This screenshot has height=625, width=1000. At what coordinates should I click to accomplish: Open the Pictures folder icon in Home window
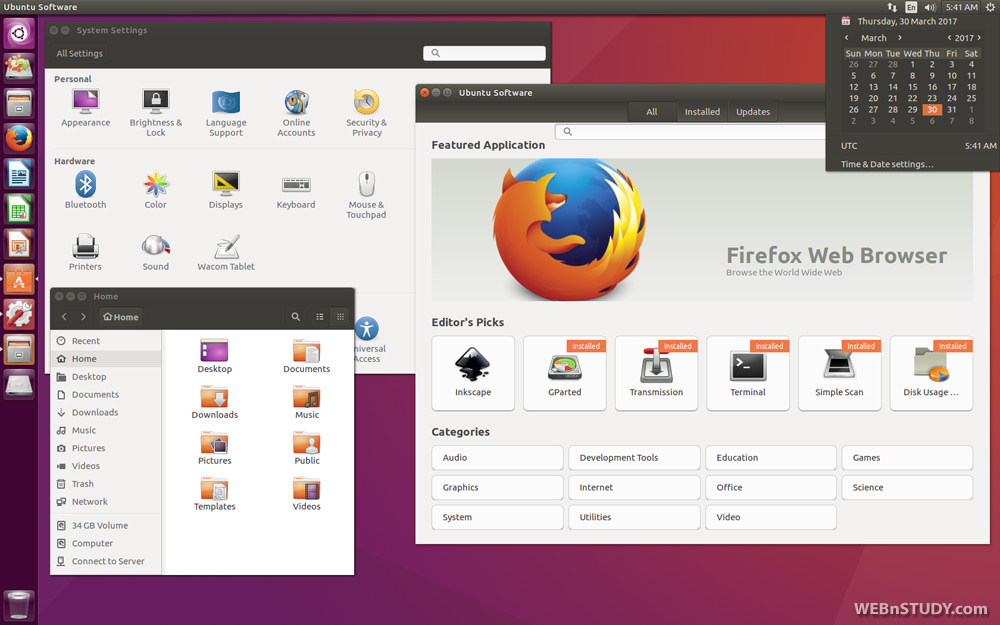click(214, 448)
